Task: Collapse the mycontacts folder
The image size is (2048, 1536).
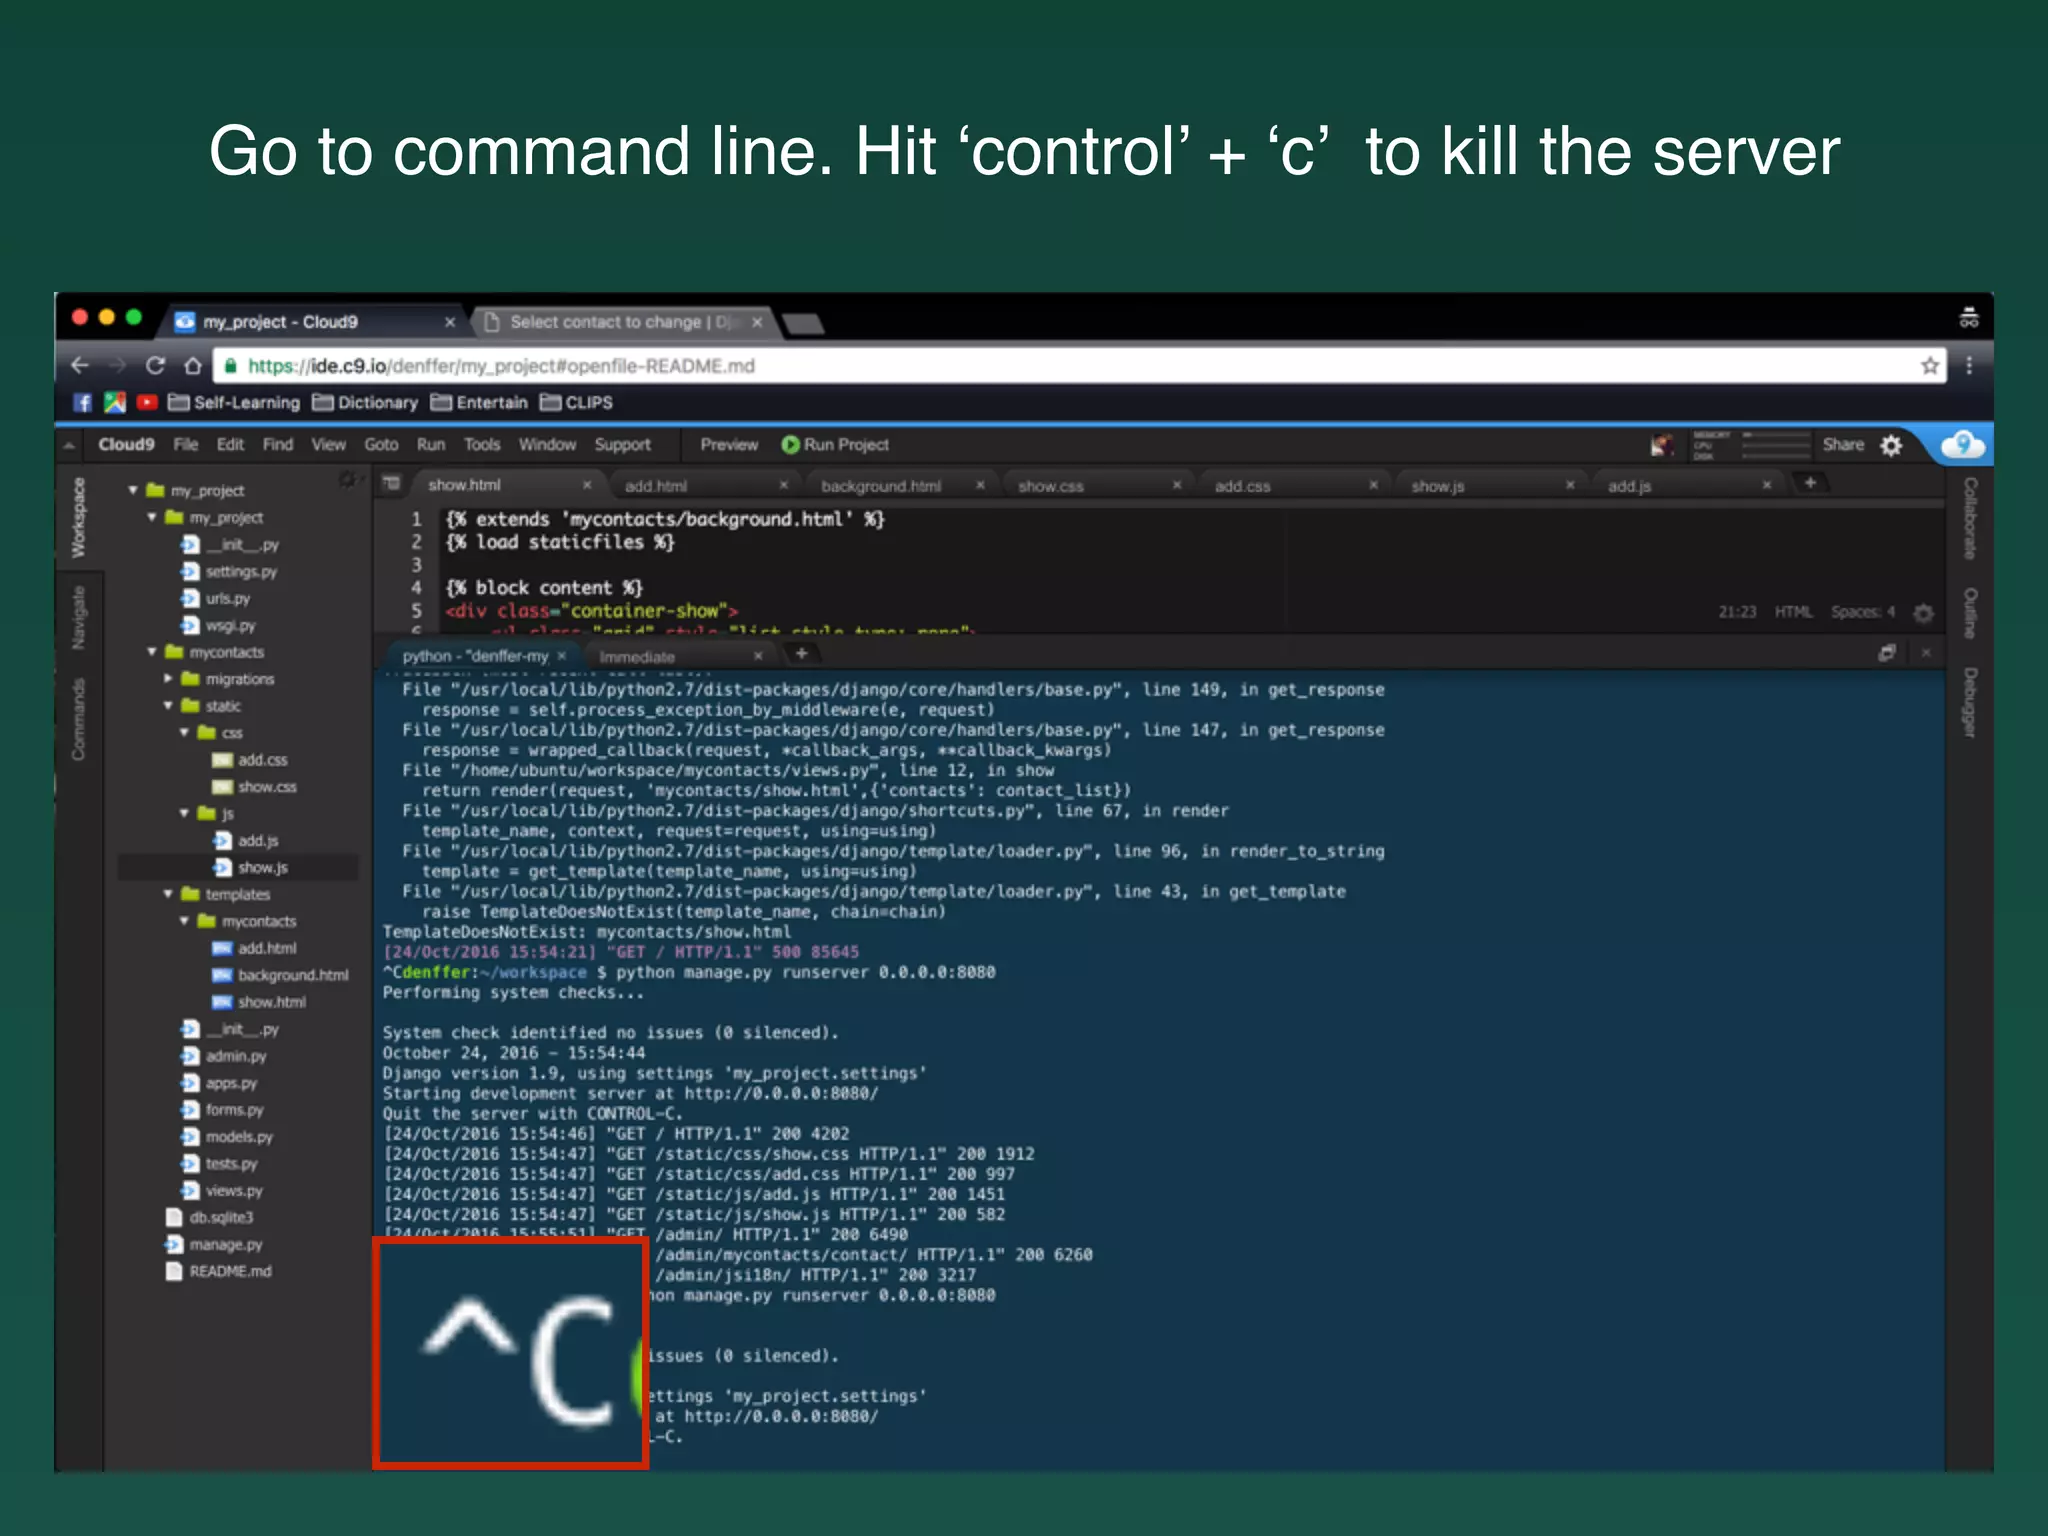Action: coord(152,652)
